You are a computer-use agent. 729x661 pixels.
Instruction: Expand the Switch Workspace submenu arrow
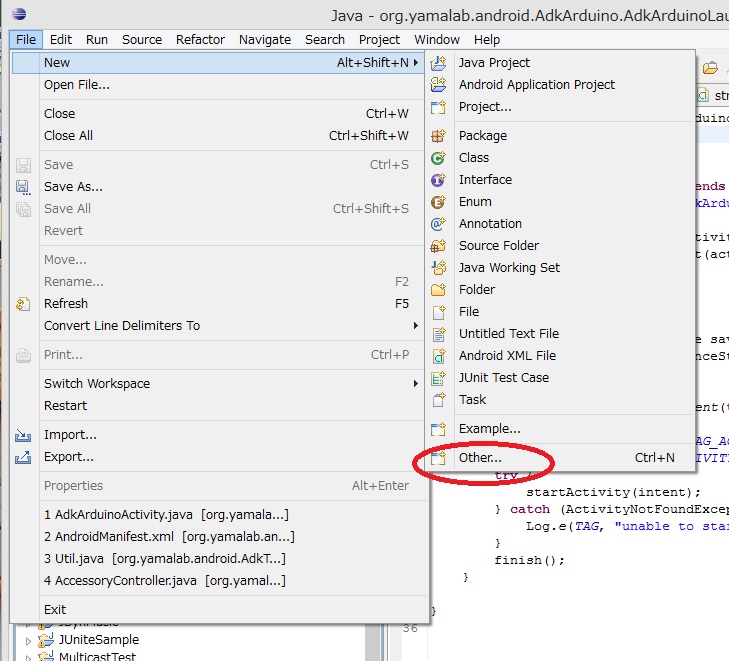click(x=416, y=384)
